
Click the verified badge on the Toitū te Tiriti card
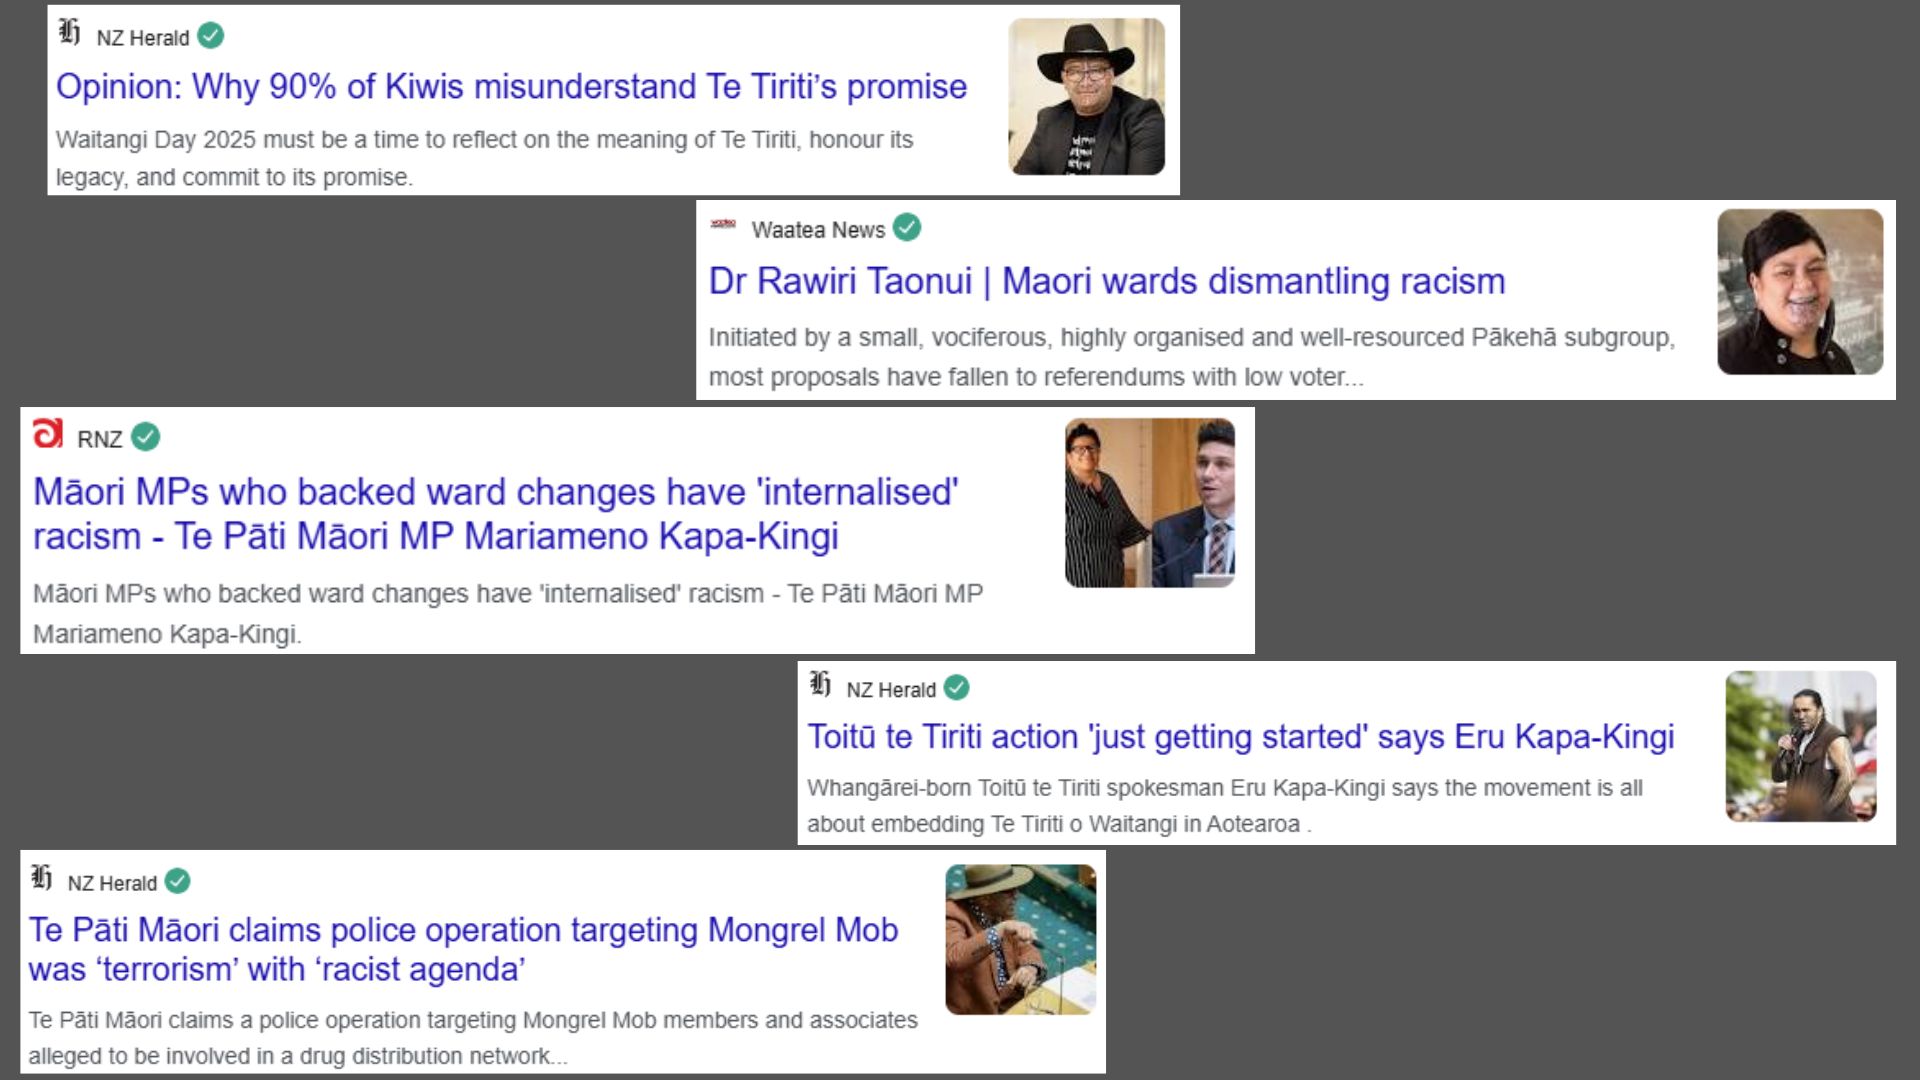[957, 688]
